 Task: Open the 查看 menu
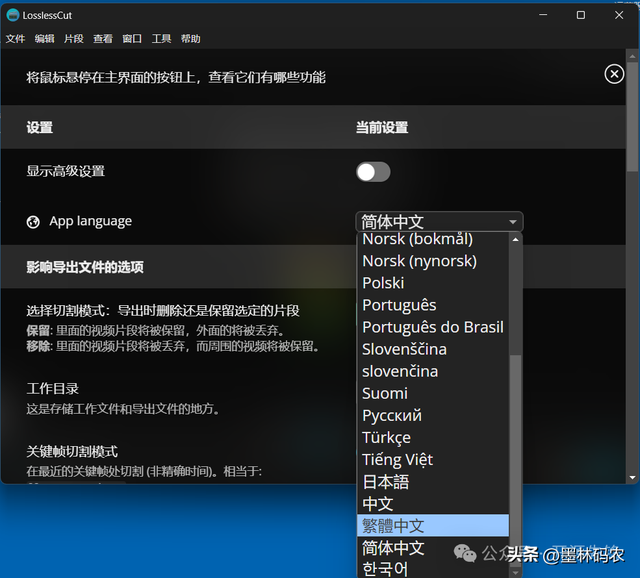point(103,39)
